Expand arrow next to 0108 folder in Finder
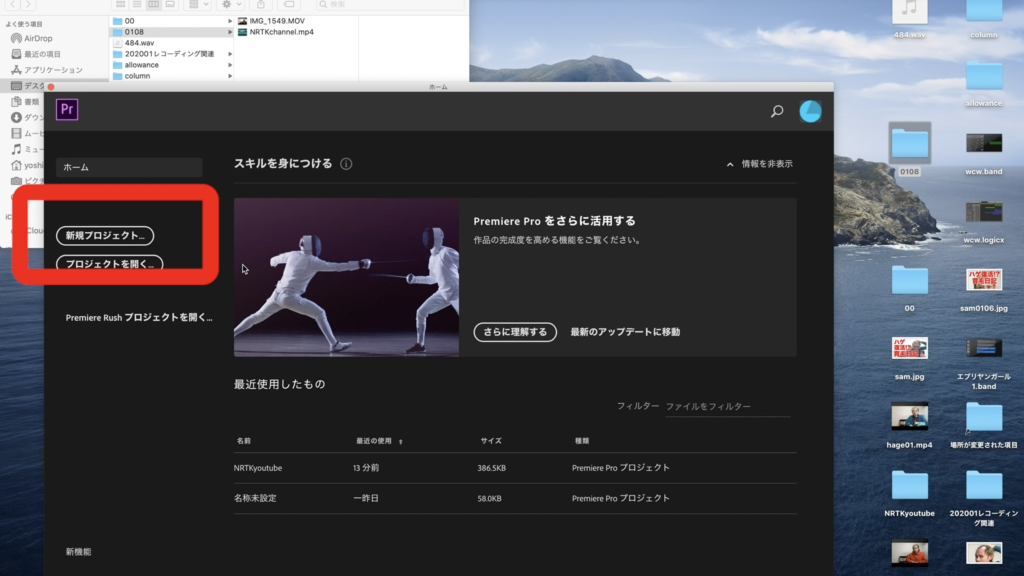 pyautogui.click(x=230, y=32)
